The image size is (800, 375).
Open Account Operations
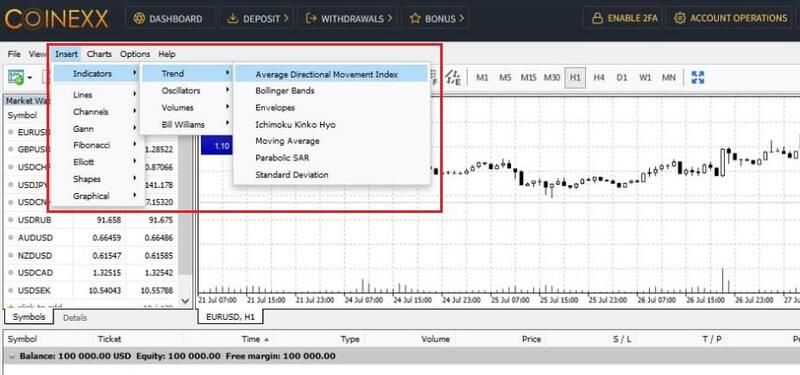pyautogui.click(x=730, y=18)
